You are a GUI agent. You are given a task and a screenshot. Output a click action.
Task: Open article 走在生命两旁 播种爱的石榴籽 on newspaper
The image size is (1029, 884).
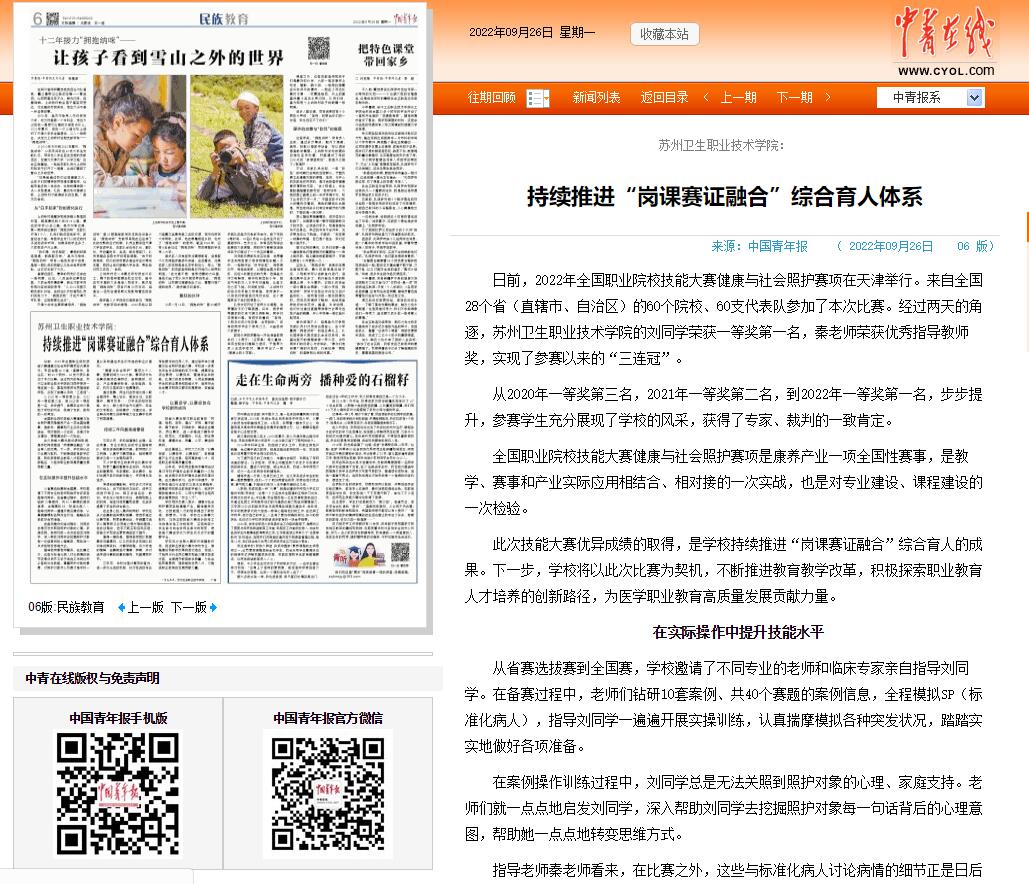click(322, 380)
